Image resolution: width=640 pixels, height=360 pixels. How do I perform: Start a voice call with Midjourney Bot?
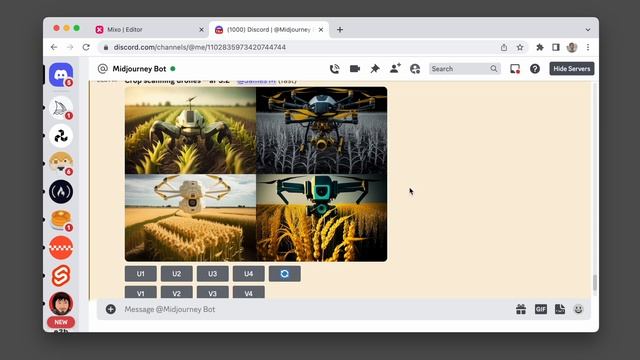point(335,69)
